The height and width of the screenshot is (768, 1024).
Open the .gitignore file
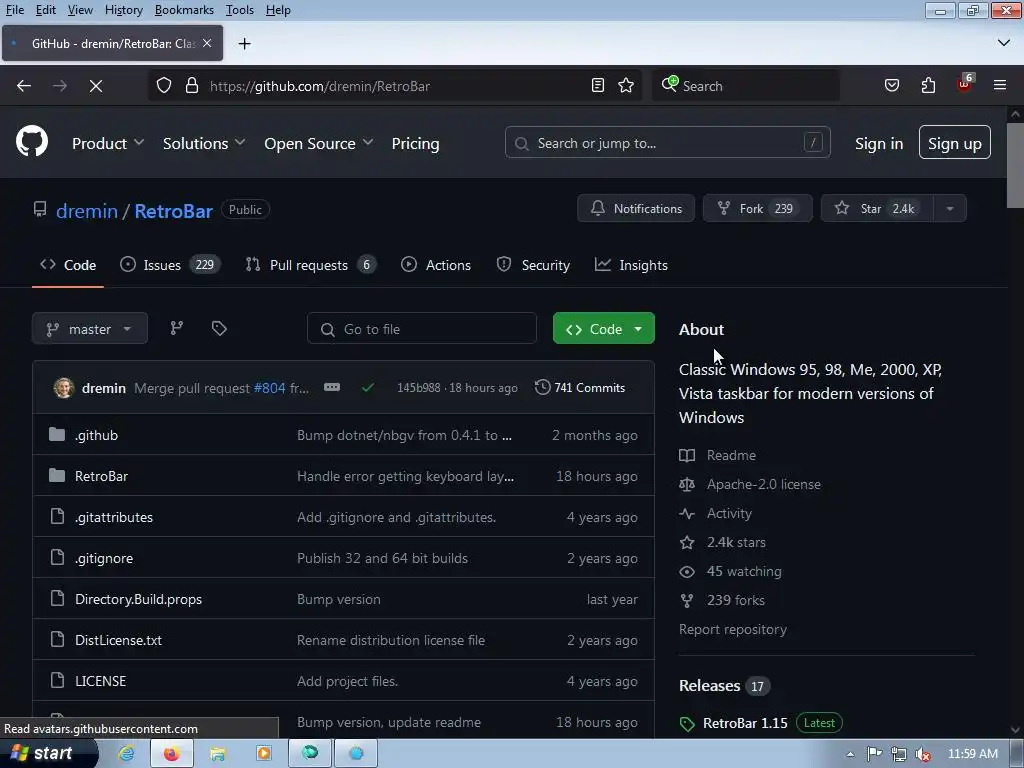click(x=104, y=558)
